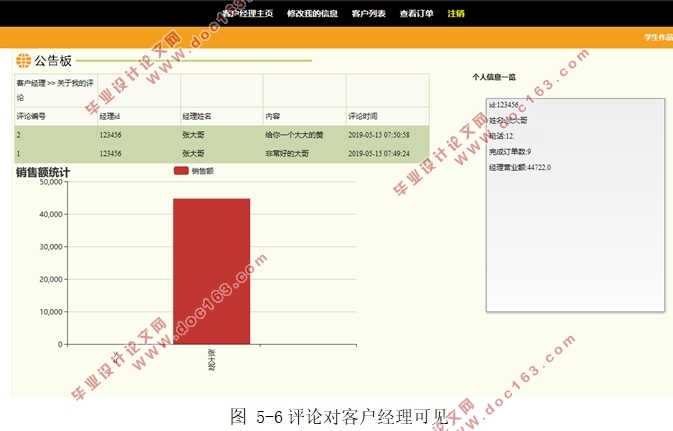Open the 客户经理主页 nav link
The width and height of the screenshot is (673, 431).
click(x=248, y=14)
